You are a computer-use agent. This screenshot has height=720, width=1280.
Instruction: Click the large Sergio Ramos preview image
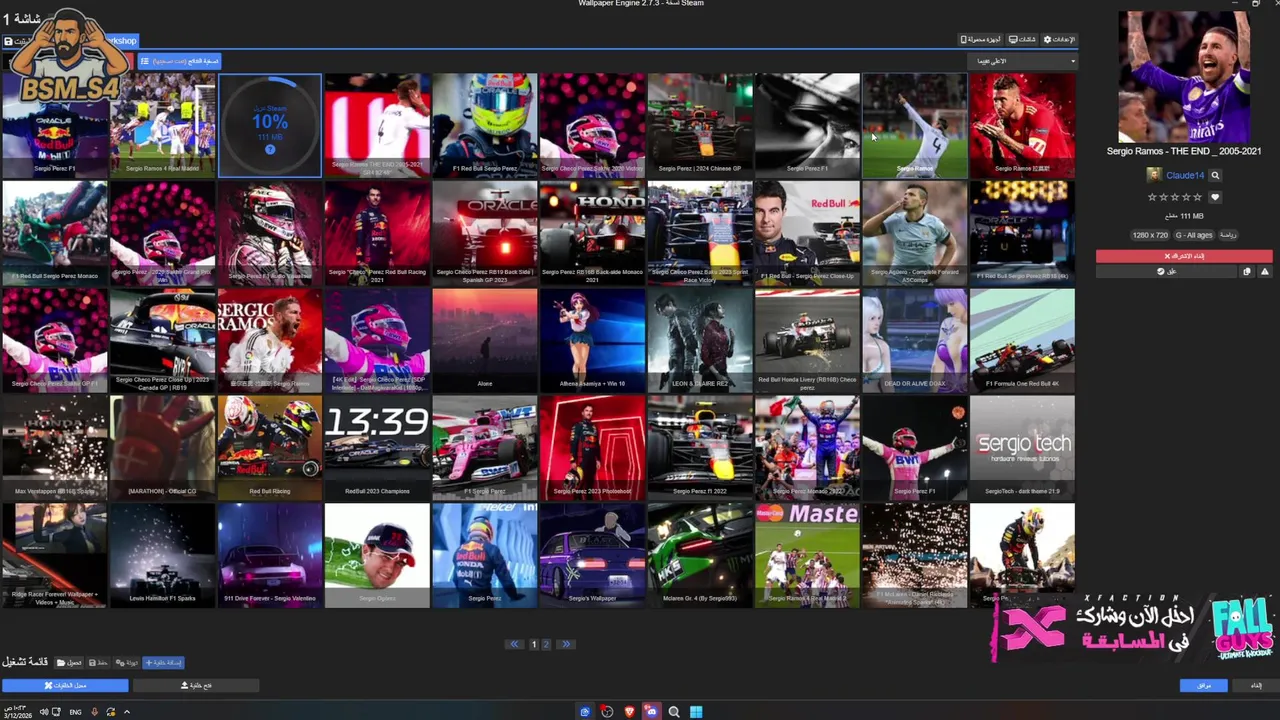[1184, 77]
